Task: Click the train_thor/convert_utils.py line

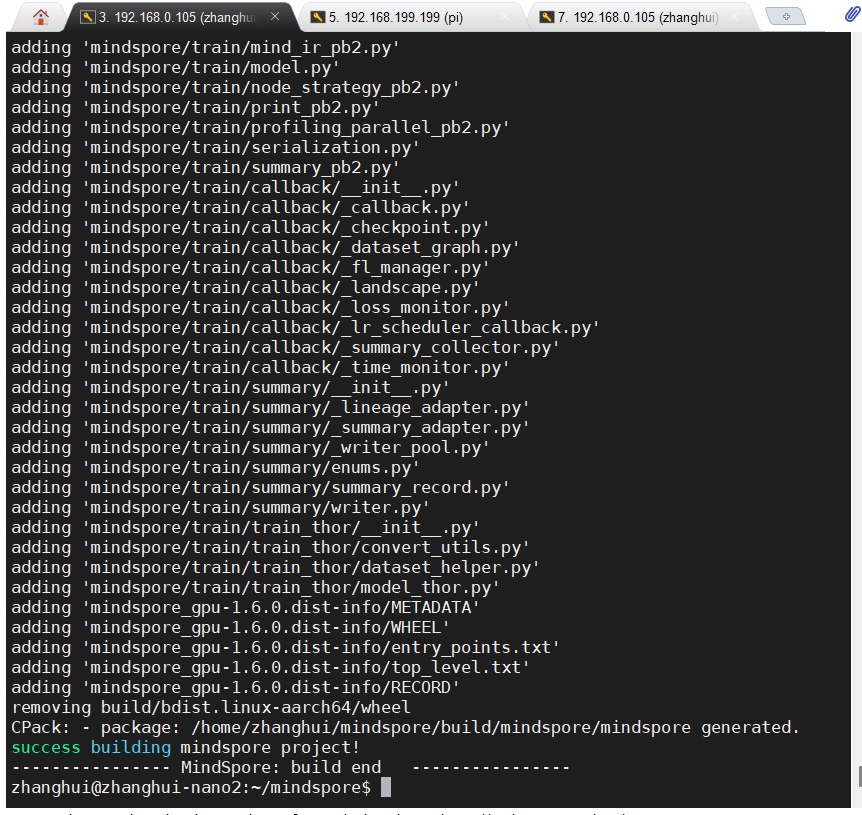Action: coord(270,547)
